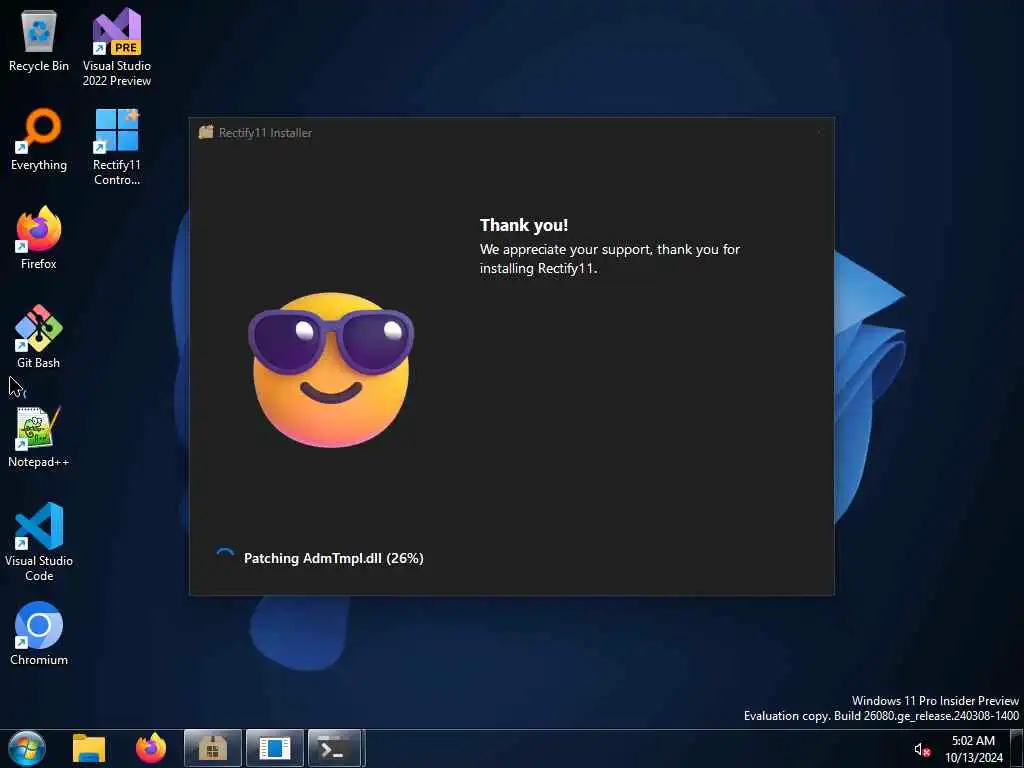
Task: Click the muted volume tray icon
Action: tap(921, 750)
